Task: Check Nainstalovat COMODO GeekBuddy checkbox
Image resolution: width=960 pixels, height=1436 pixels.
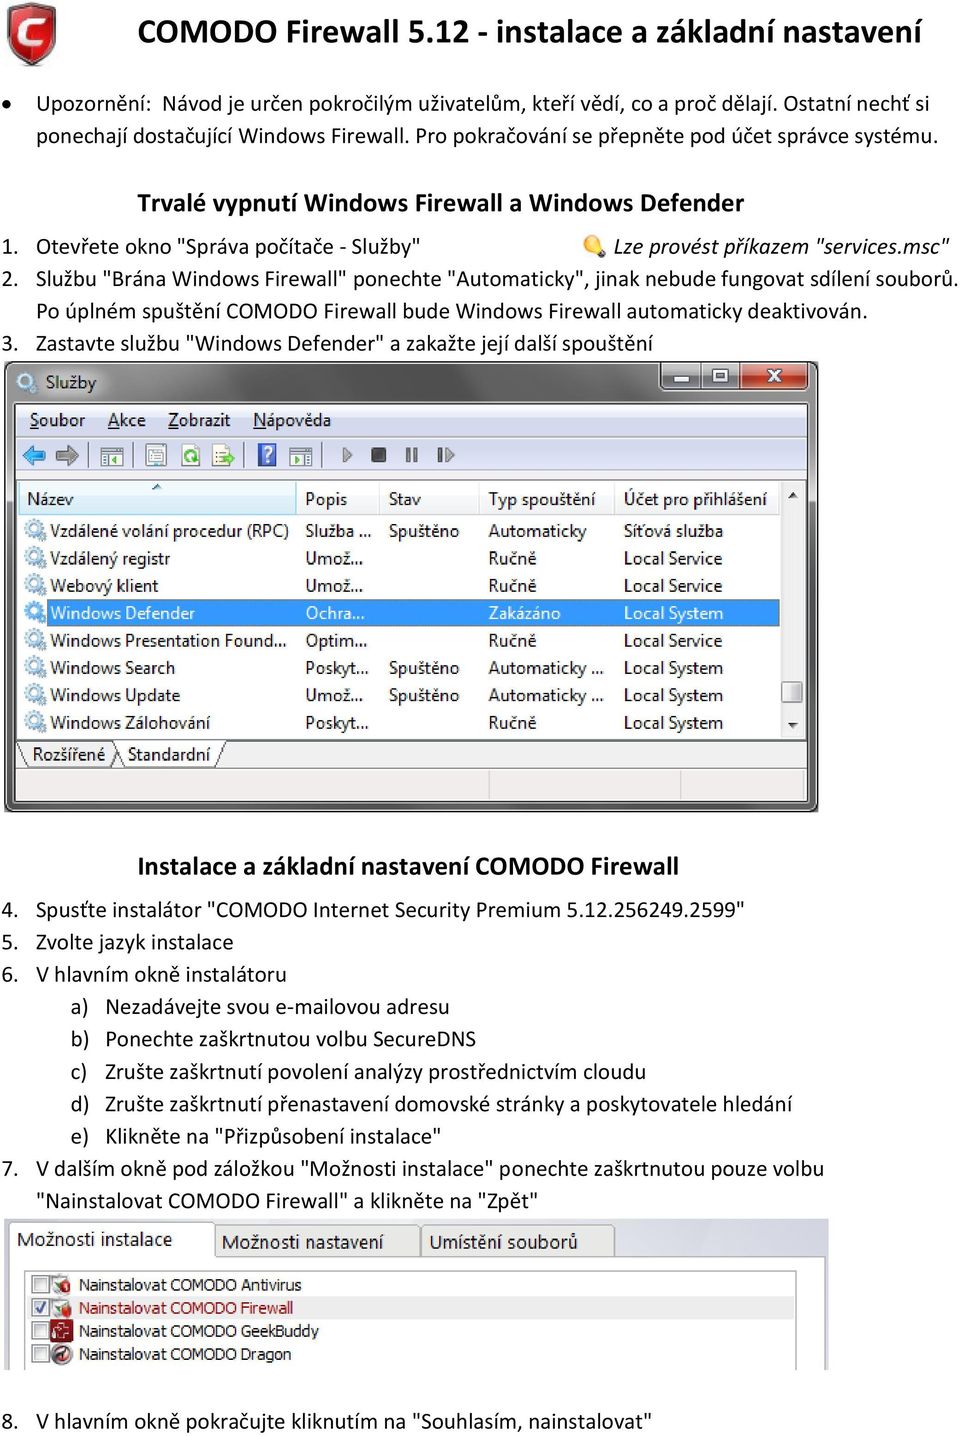Action: (x=41, y=1330)
